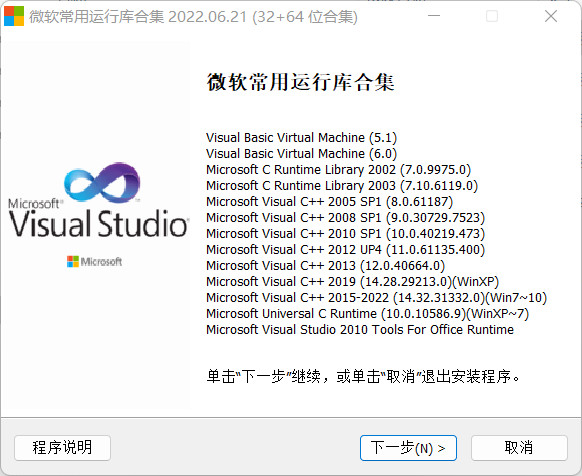582x476 pixels.
Task: Click the 下一步(N) > button
Action: coord(408,448)
